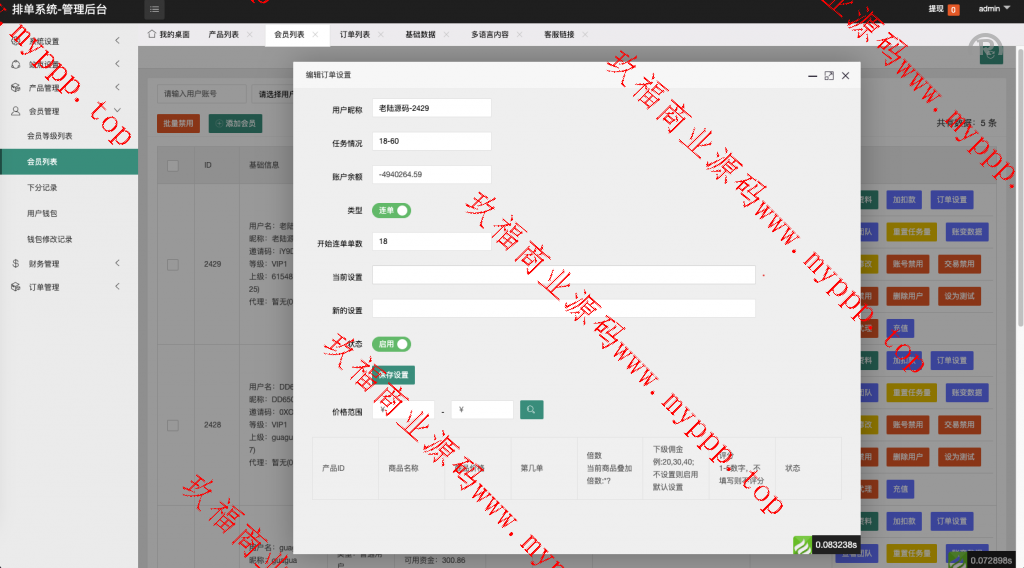Click the sidebar collapse hamburger icon
Image resolution: width=1024 pixels, height=568 pixels.
click(155, 10)
